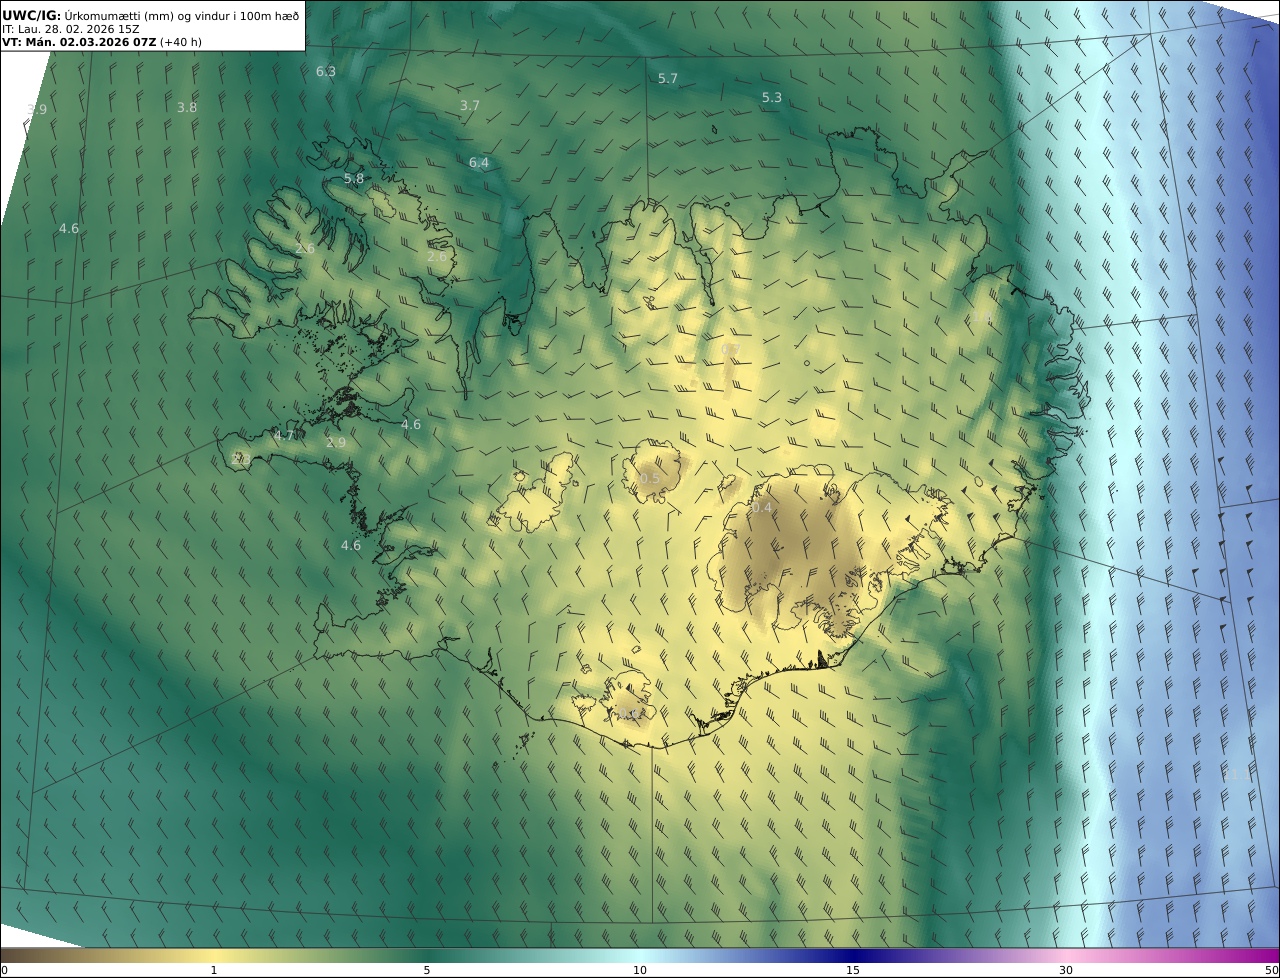Click the 'UWC/IG:' label in the header
This screenshot has width=1280, height=978.
click(32, 15)
